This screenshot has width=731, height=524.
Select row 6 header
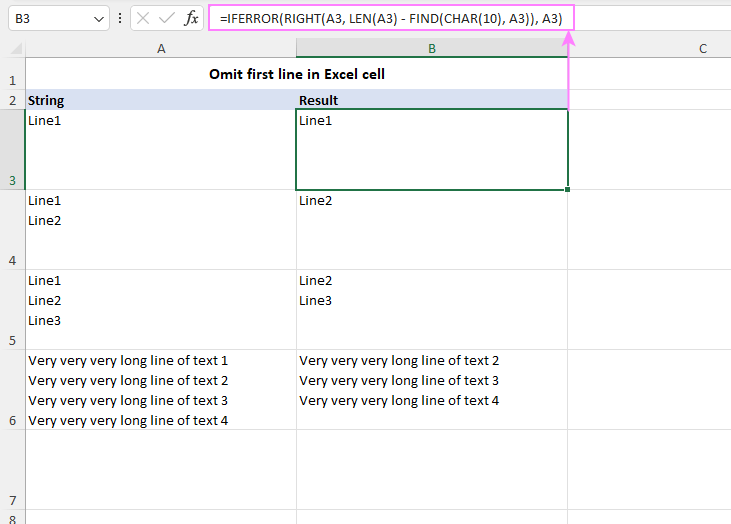13,390
